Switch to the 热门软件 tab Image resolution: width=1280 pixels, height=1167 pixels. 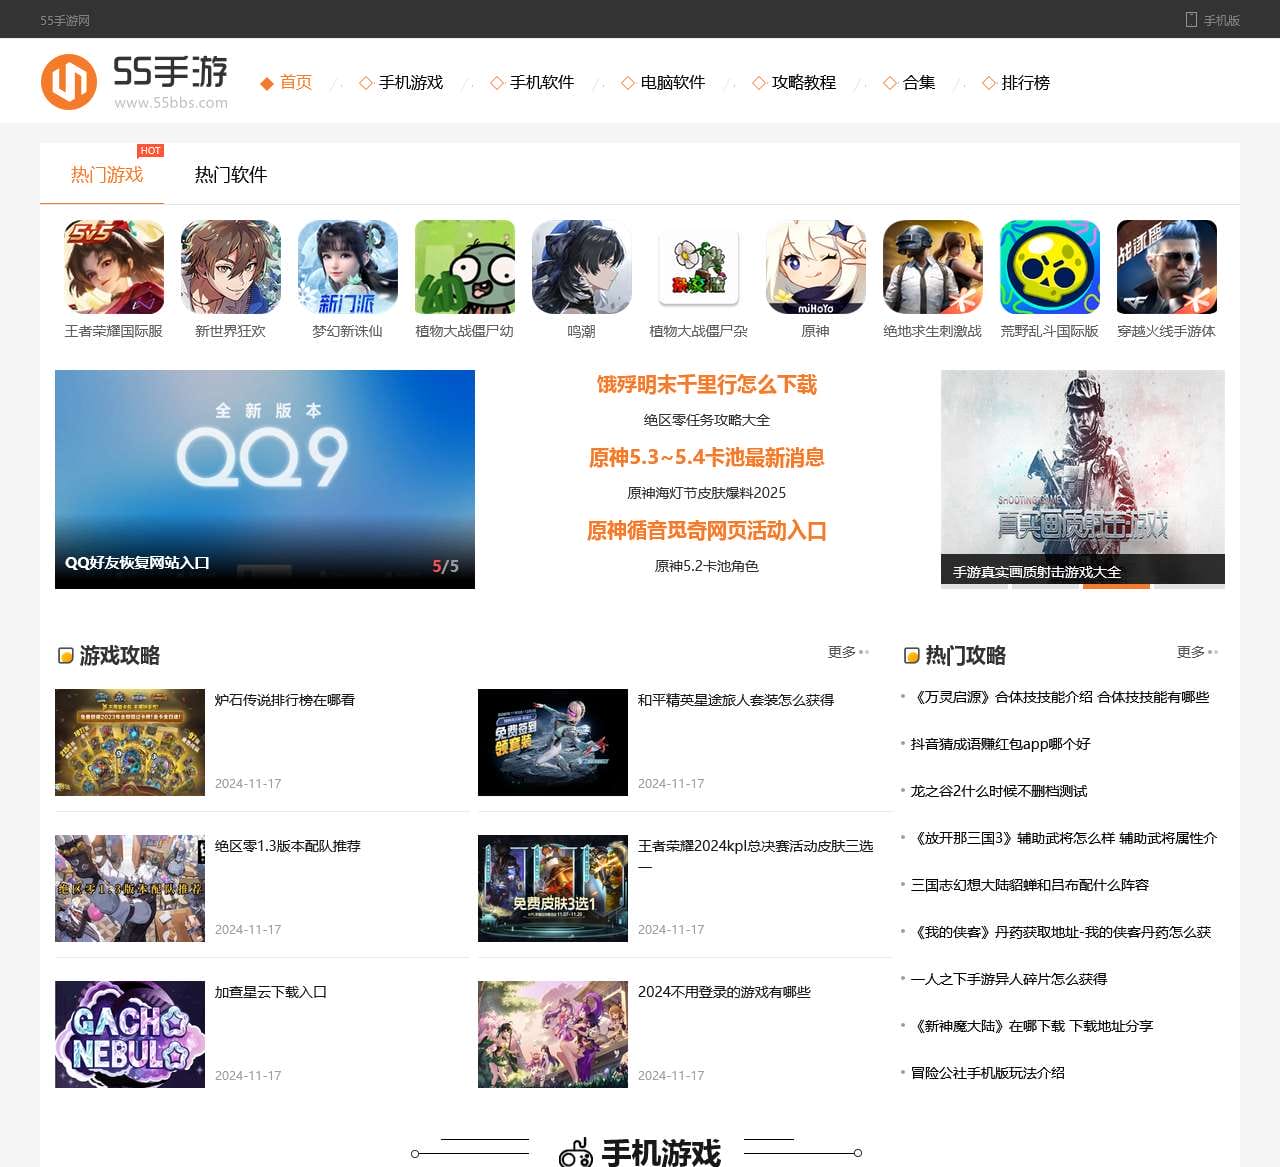[x=231, y=175]
